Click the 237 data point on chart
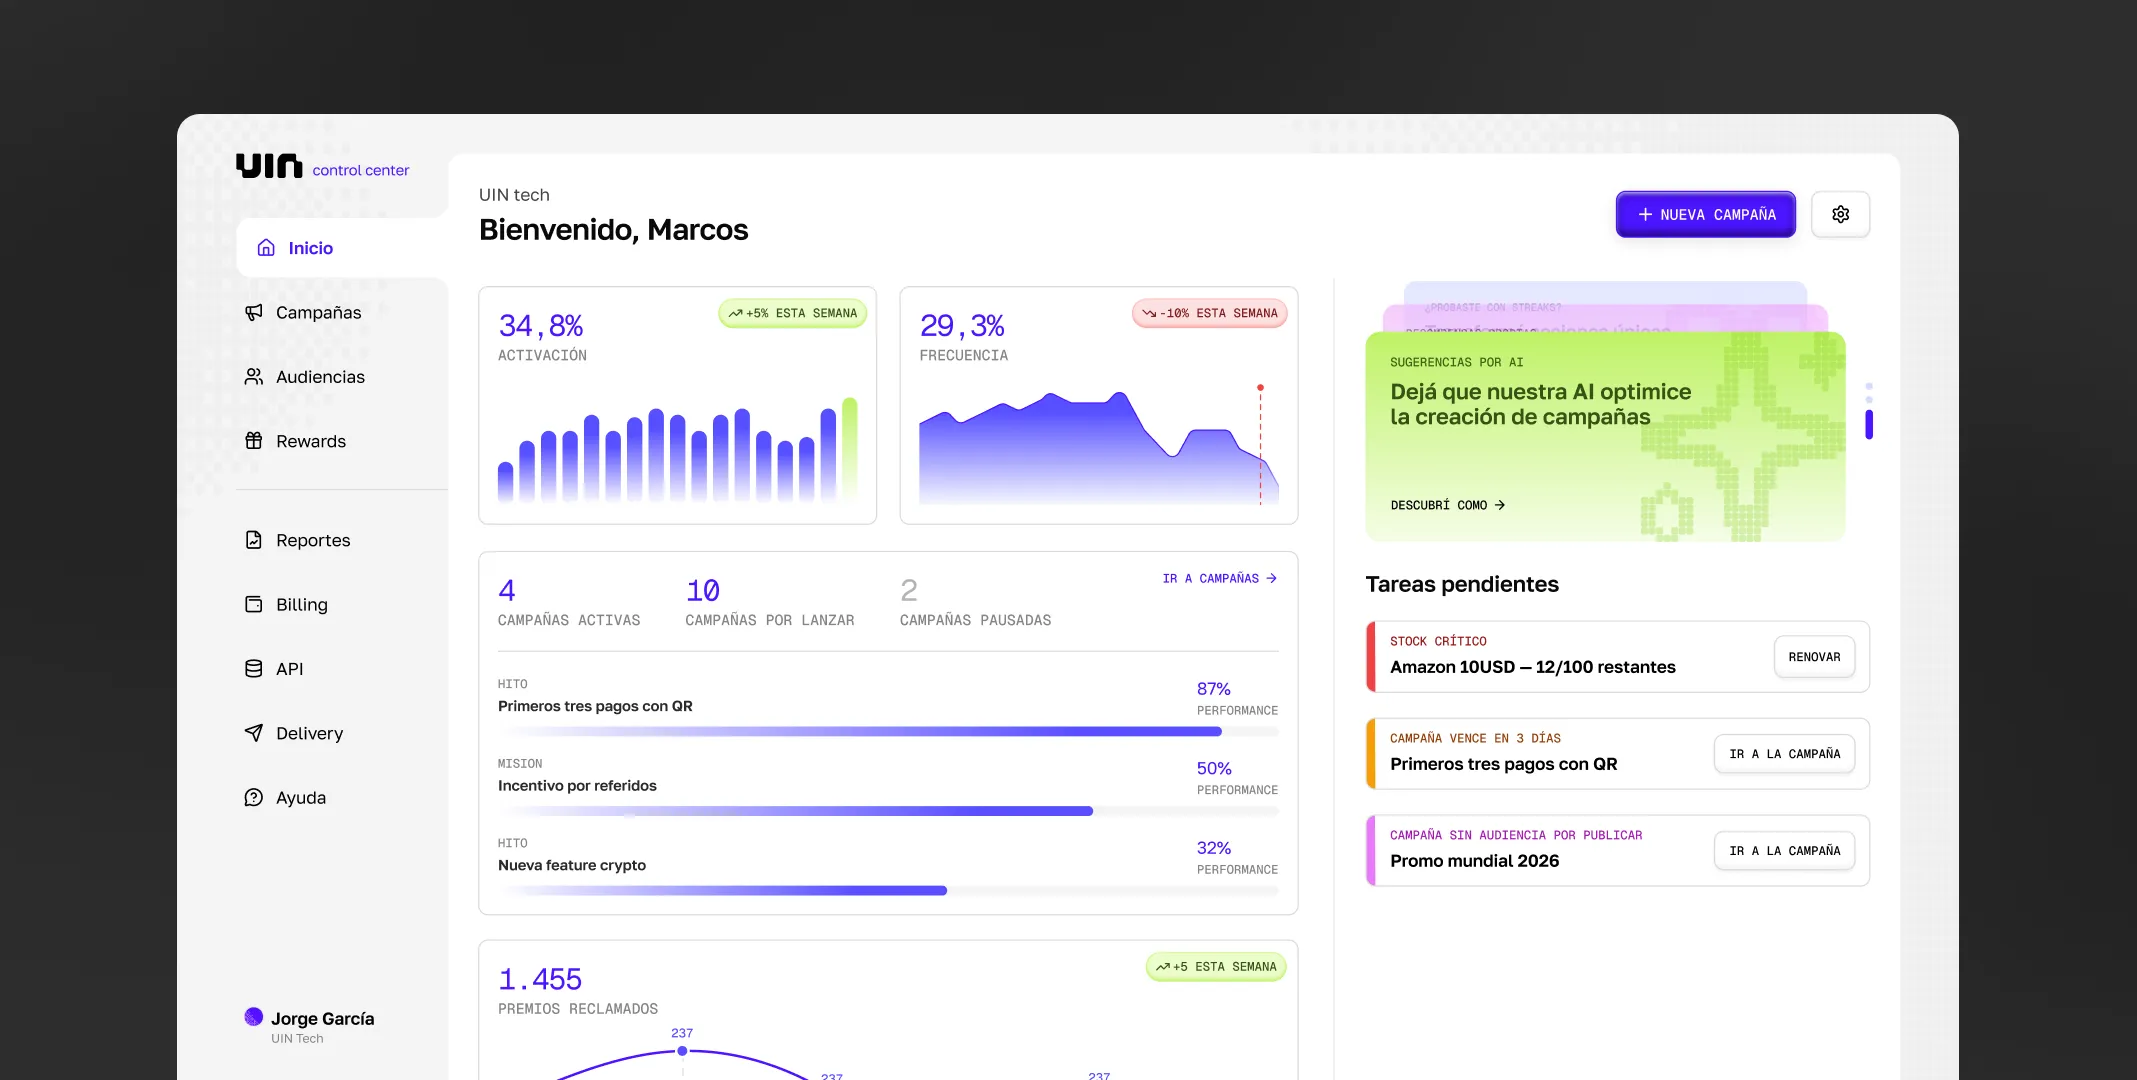Image resolution: width=2137 pixels, height=1080 pixels. [x=682, y=1051]
